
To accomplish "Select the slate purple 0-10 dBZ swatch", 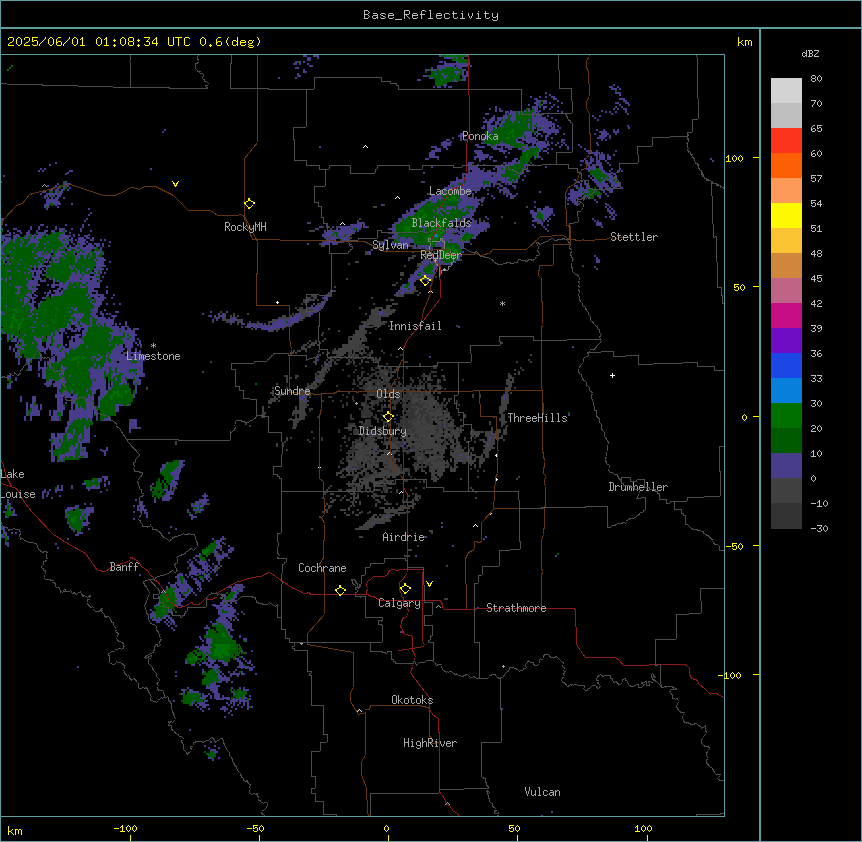I will (x=786, y=466).
